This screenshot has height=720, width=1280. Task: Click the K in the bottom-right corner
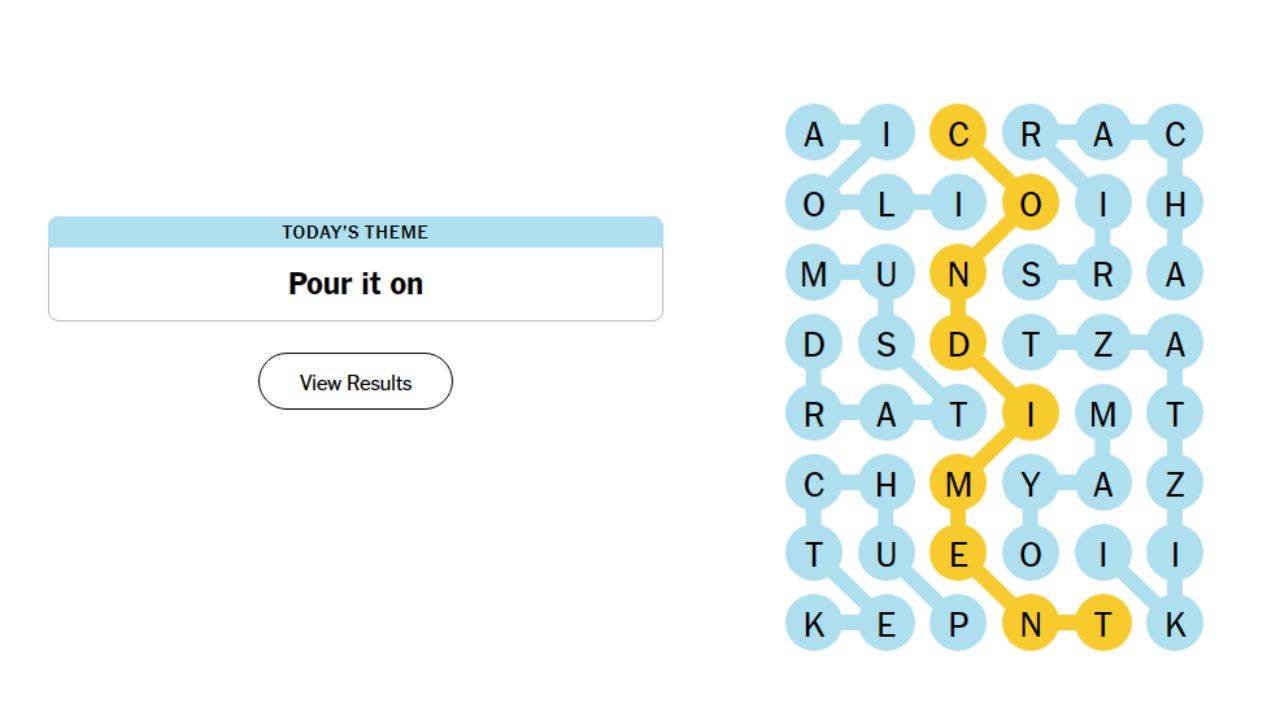click(1174, 623)
